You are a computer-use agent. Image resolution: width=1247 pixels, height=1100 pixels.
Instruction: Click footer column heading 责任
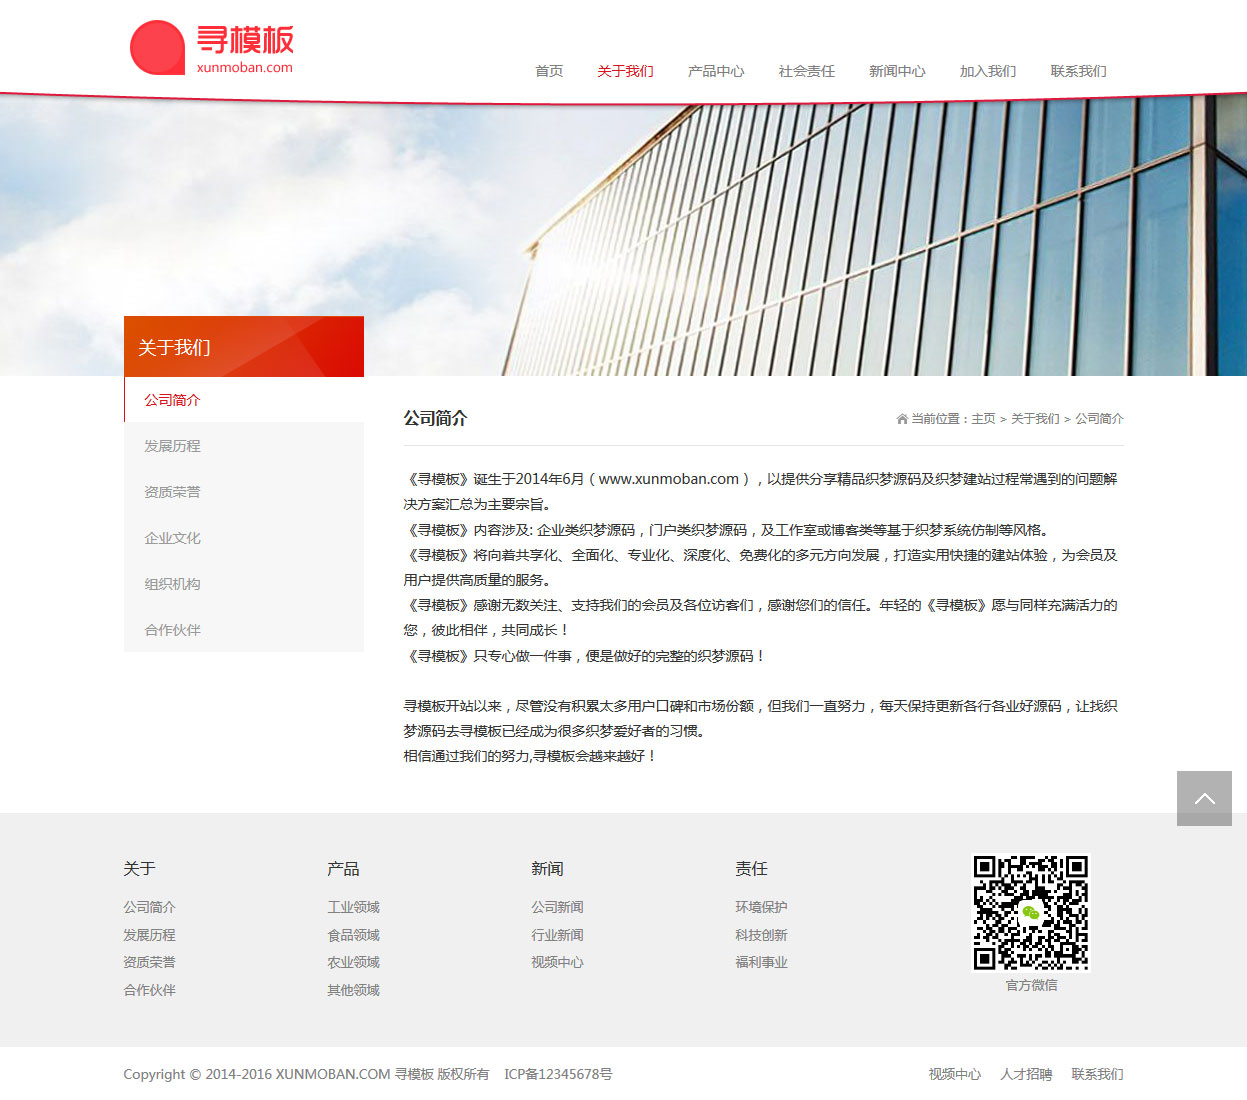click(751, 869)
